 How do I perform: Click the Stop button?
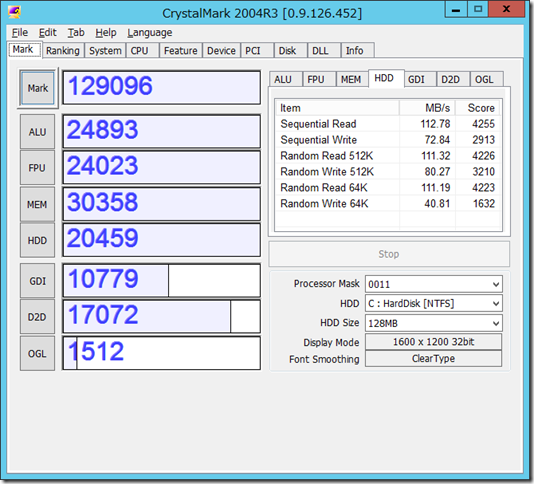pyautogui.click(x=389, y=254)
